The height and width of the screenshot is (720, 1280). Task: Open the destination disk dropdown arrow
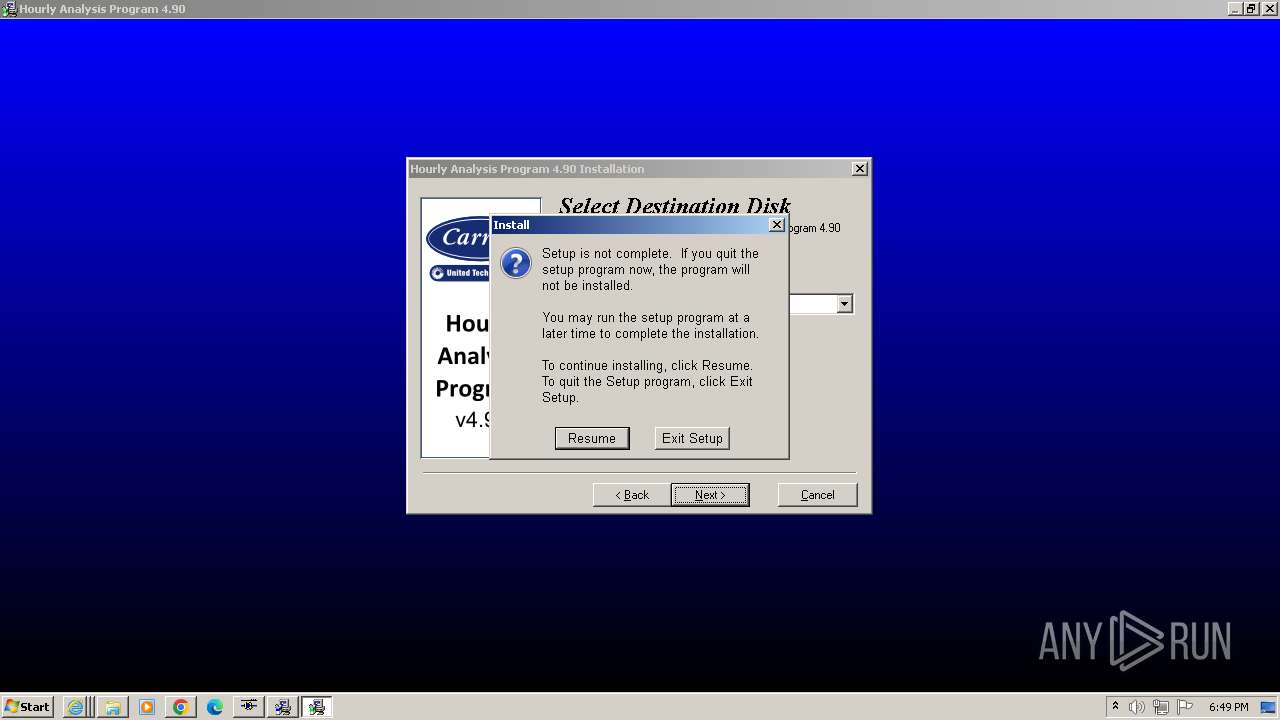click(844, 304)
